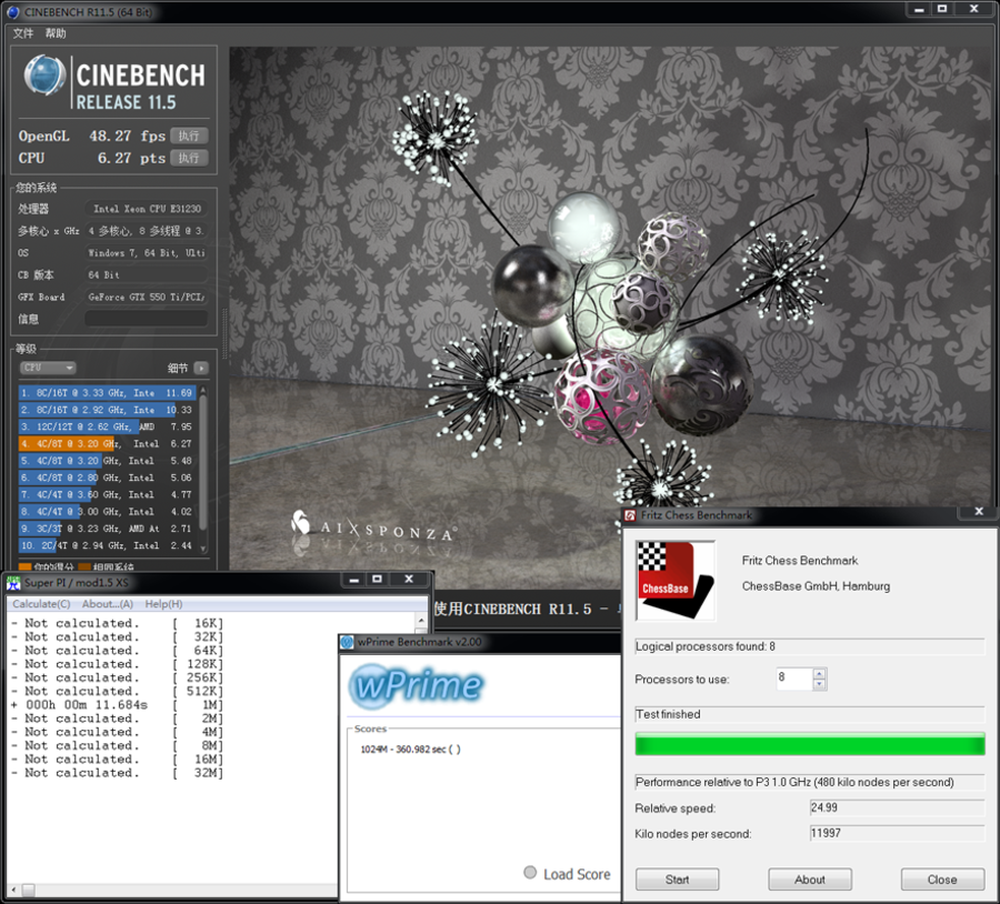Click the 信息 info input field
Image resolution: width=1000 pixels, height=904 pixels.
(x=146, y=319)
